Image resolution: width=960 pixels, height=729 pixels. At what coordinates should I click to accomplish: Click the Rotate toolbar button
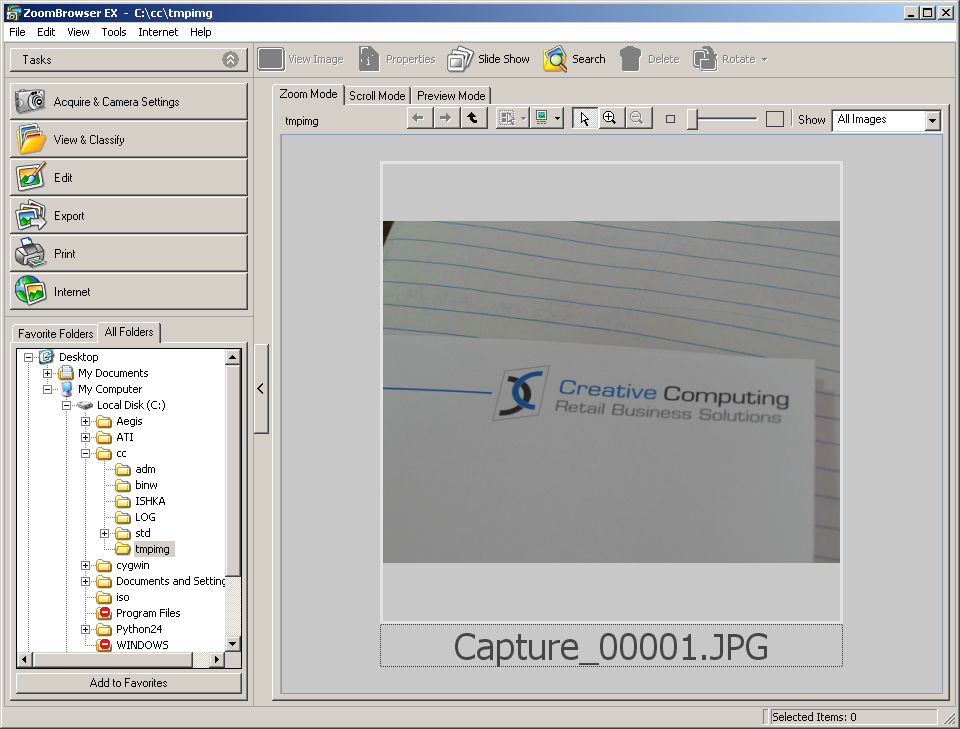(x=726, y=59)
